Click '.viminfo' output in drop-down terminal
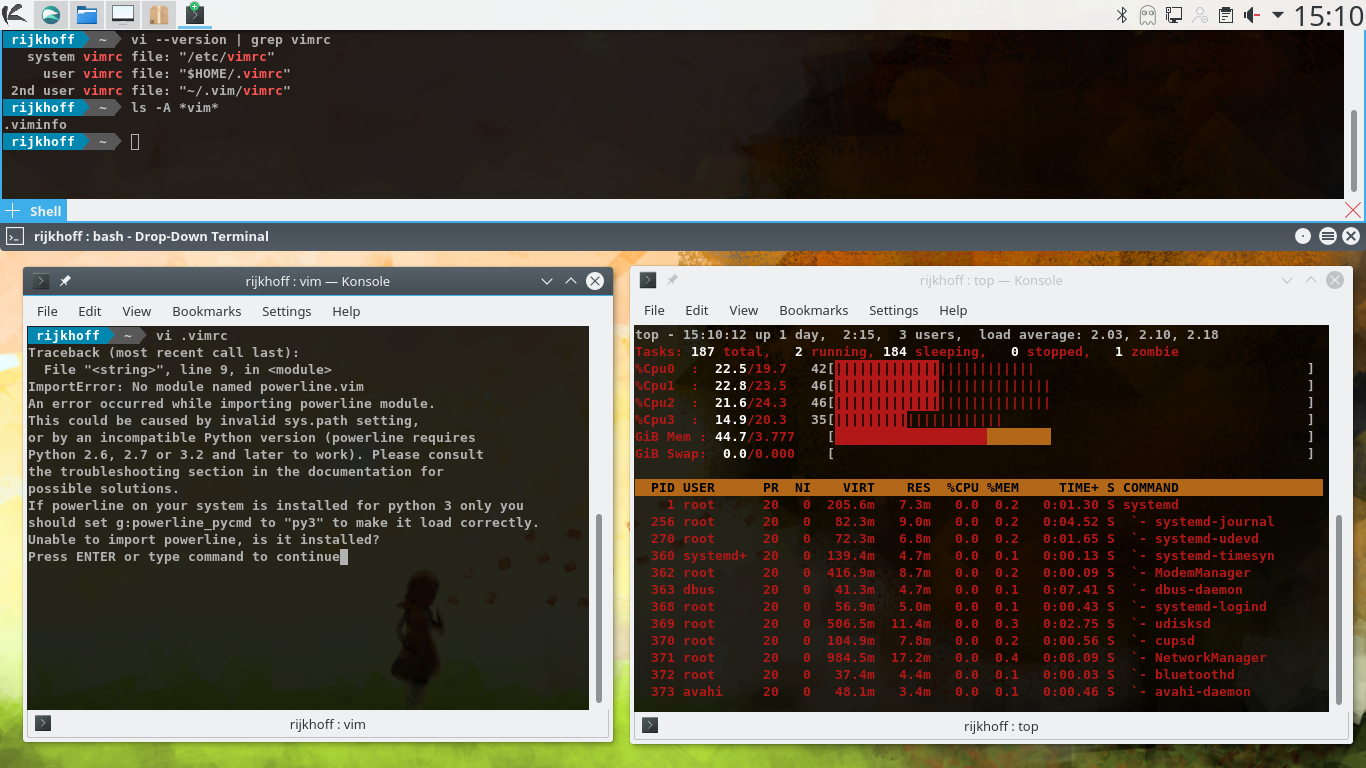 click(35, 125)
